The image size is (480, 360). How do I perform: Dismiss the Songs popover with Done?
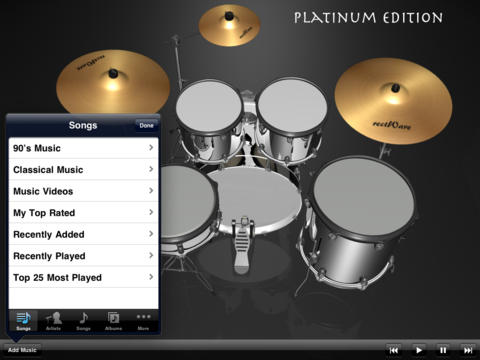coord(146,125)
